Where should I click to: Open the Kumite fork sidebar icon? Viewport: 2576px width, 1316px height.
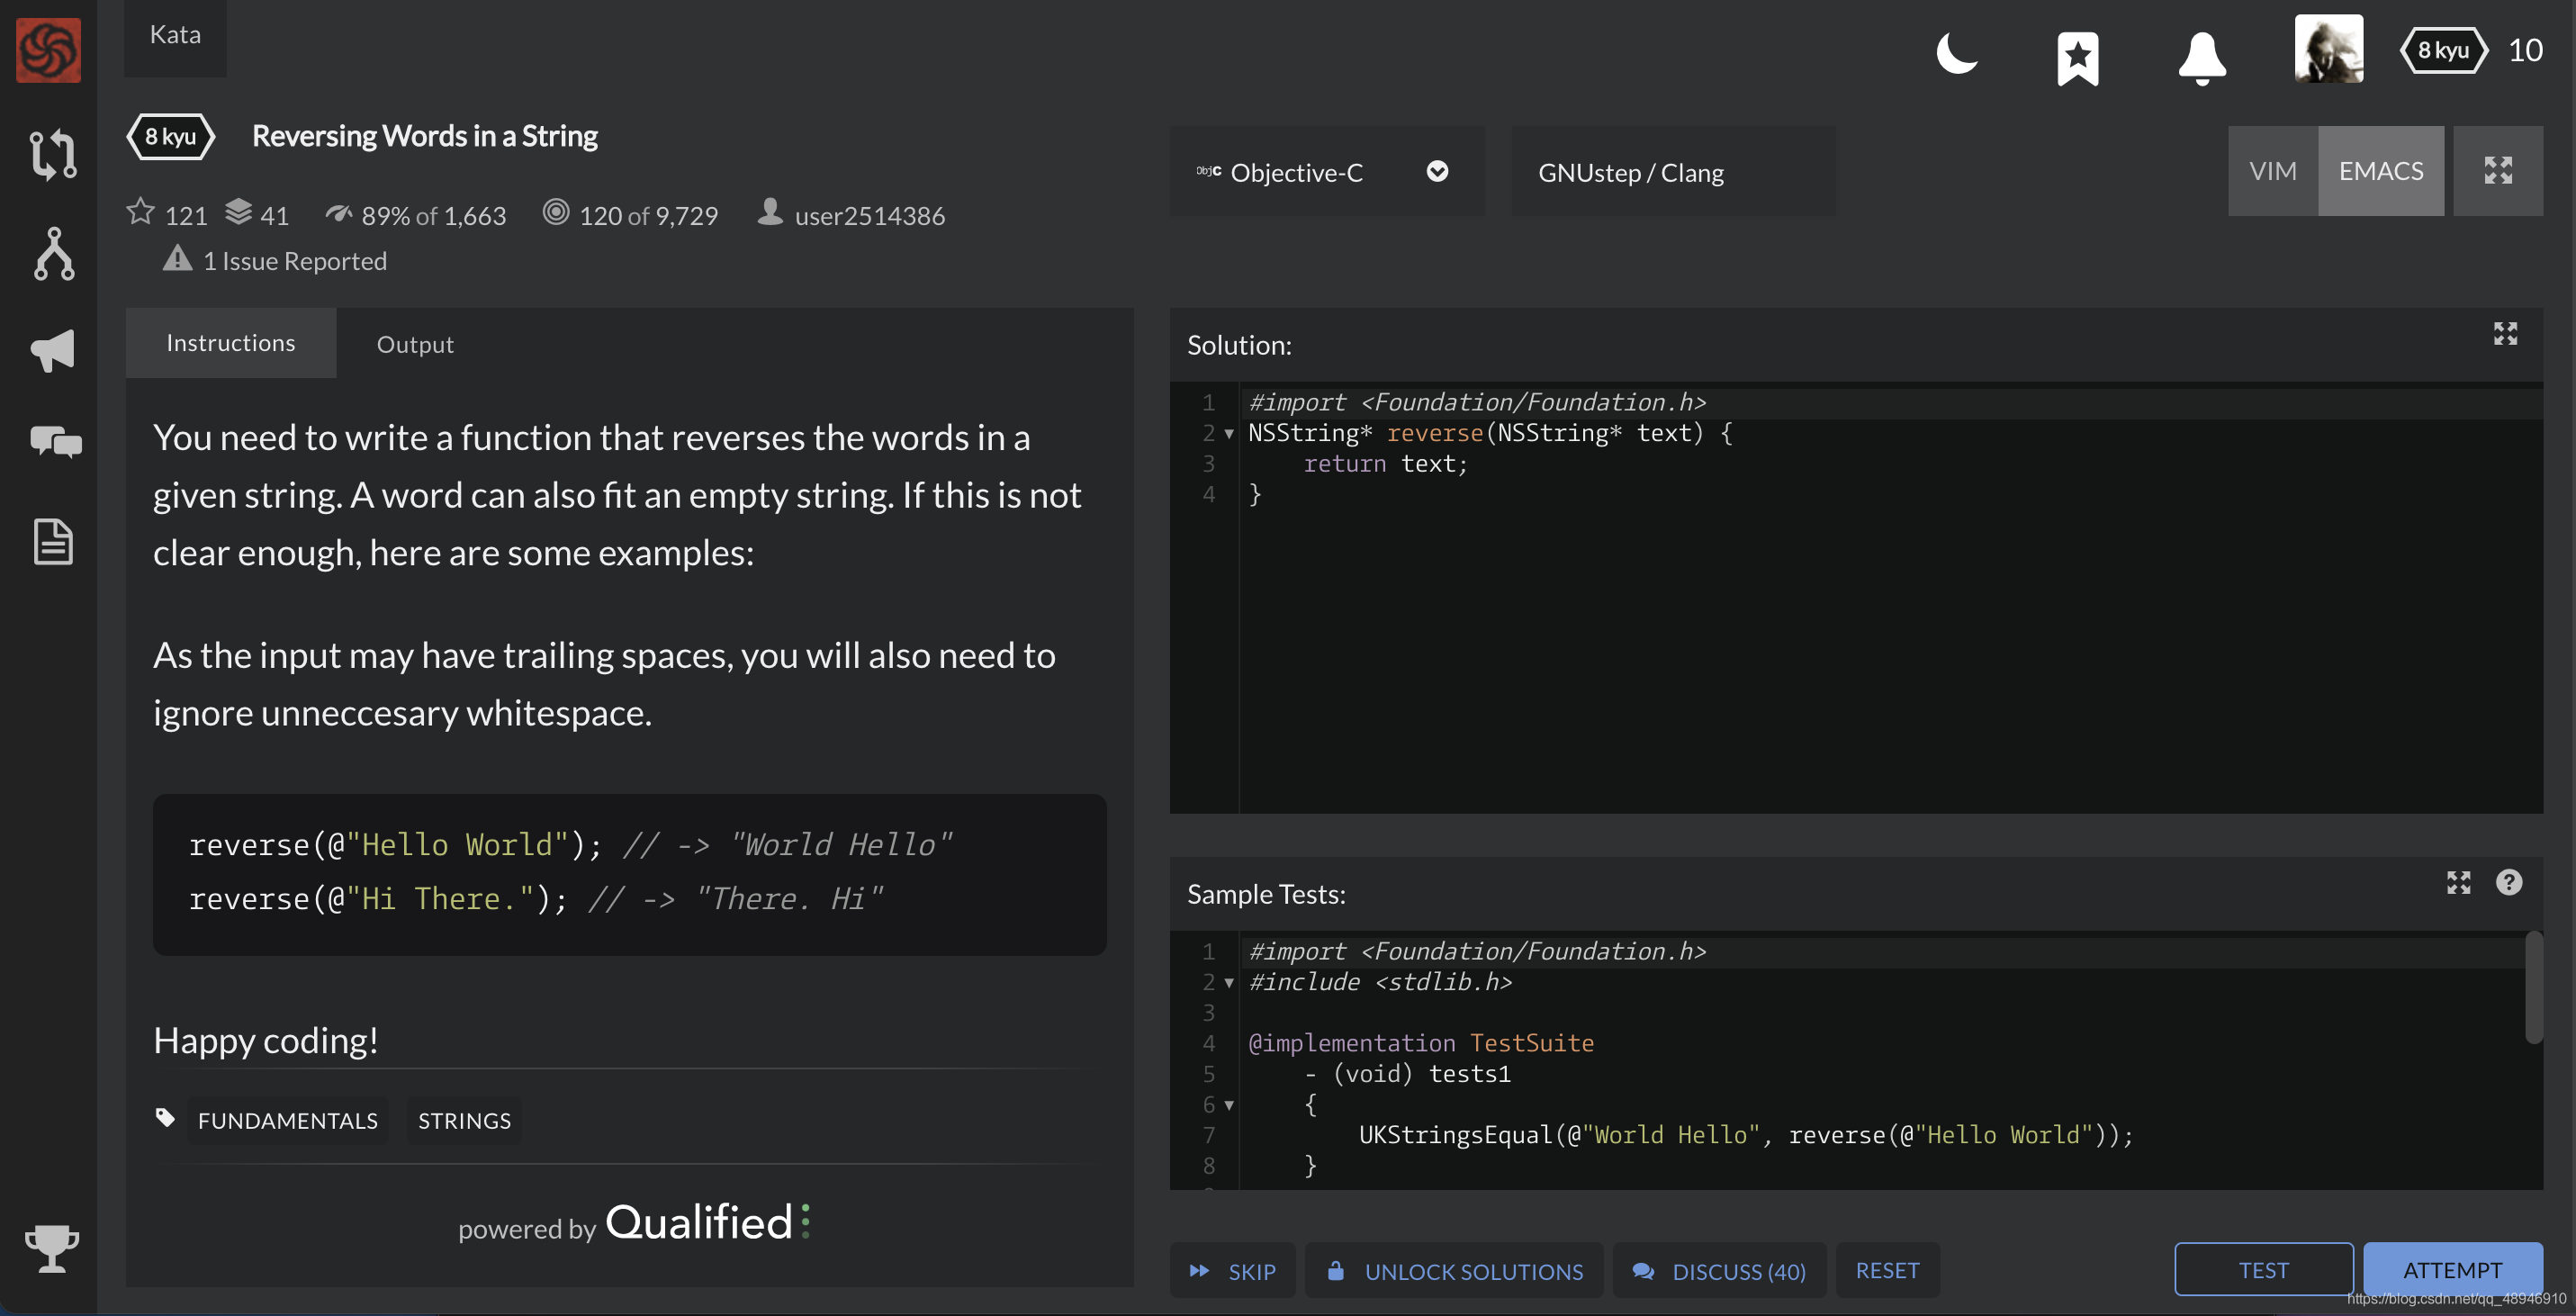click(x=54, y=254)
